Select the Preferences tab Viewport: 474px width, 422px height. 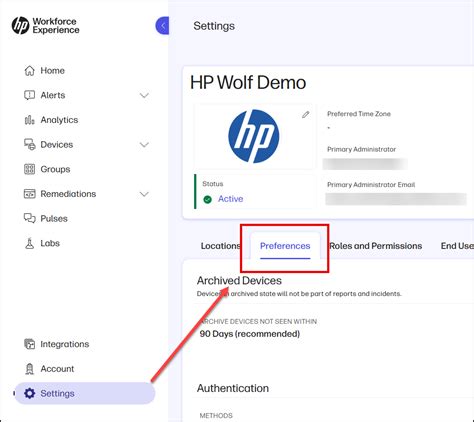(x=285, y=246)
